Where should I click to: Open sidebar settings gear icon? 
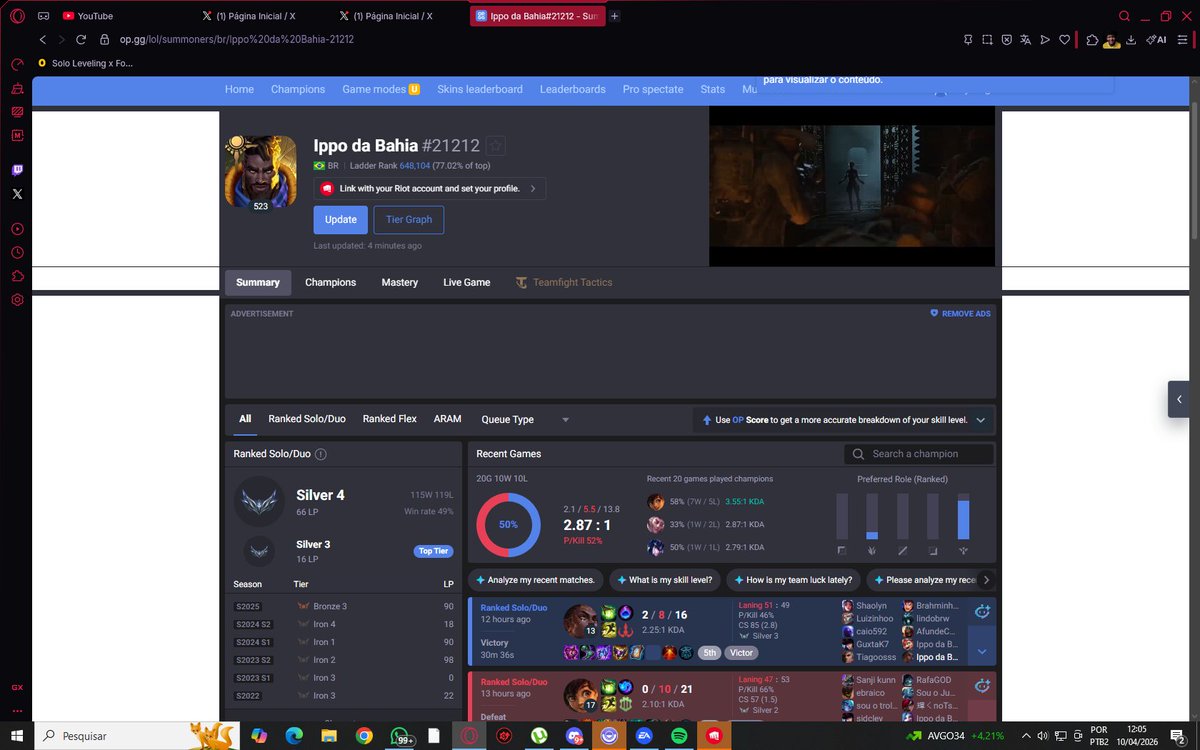17,300
